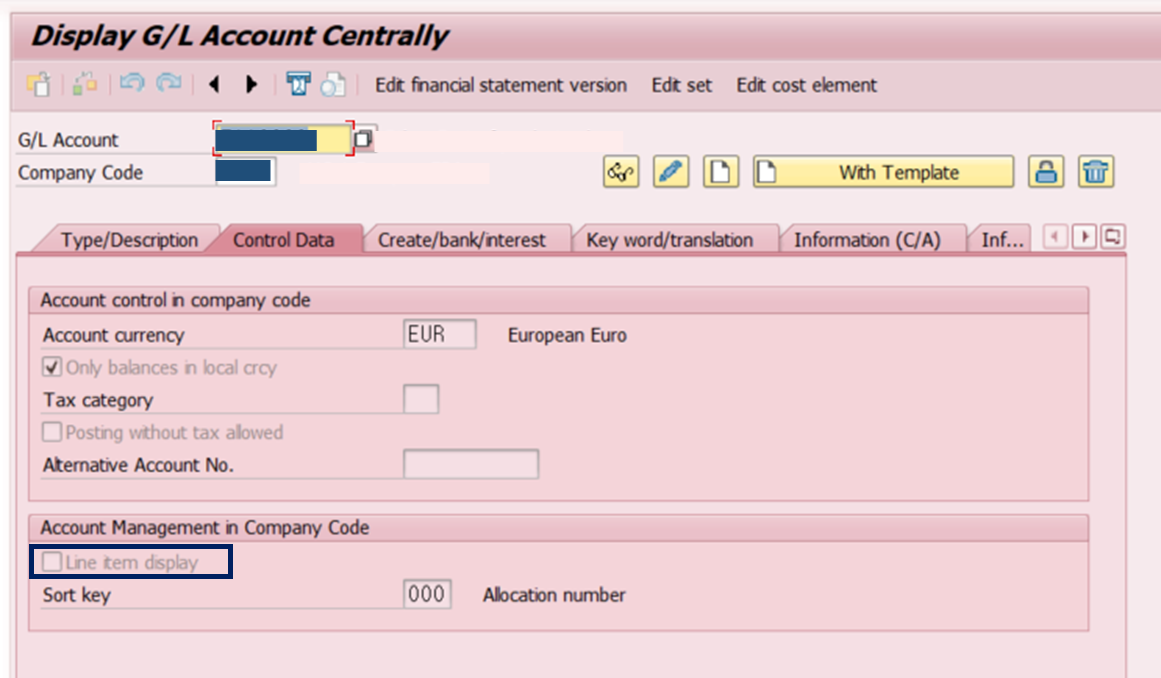
Task: Select the pencil Edit icon
Action: [x=670, y=171]
